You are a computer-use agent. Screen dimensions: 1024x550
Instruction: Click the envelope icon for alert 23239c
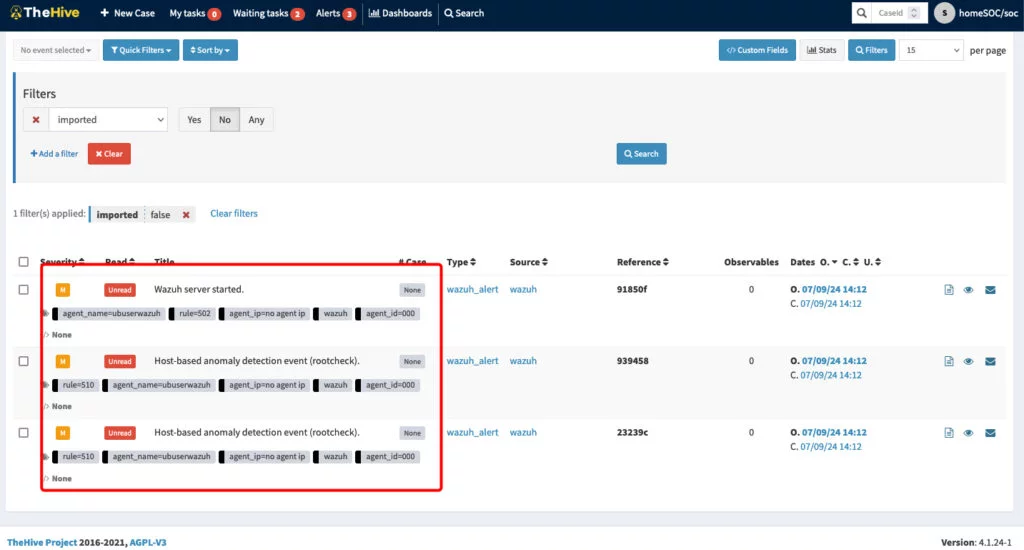991,433
